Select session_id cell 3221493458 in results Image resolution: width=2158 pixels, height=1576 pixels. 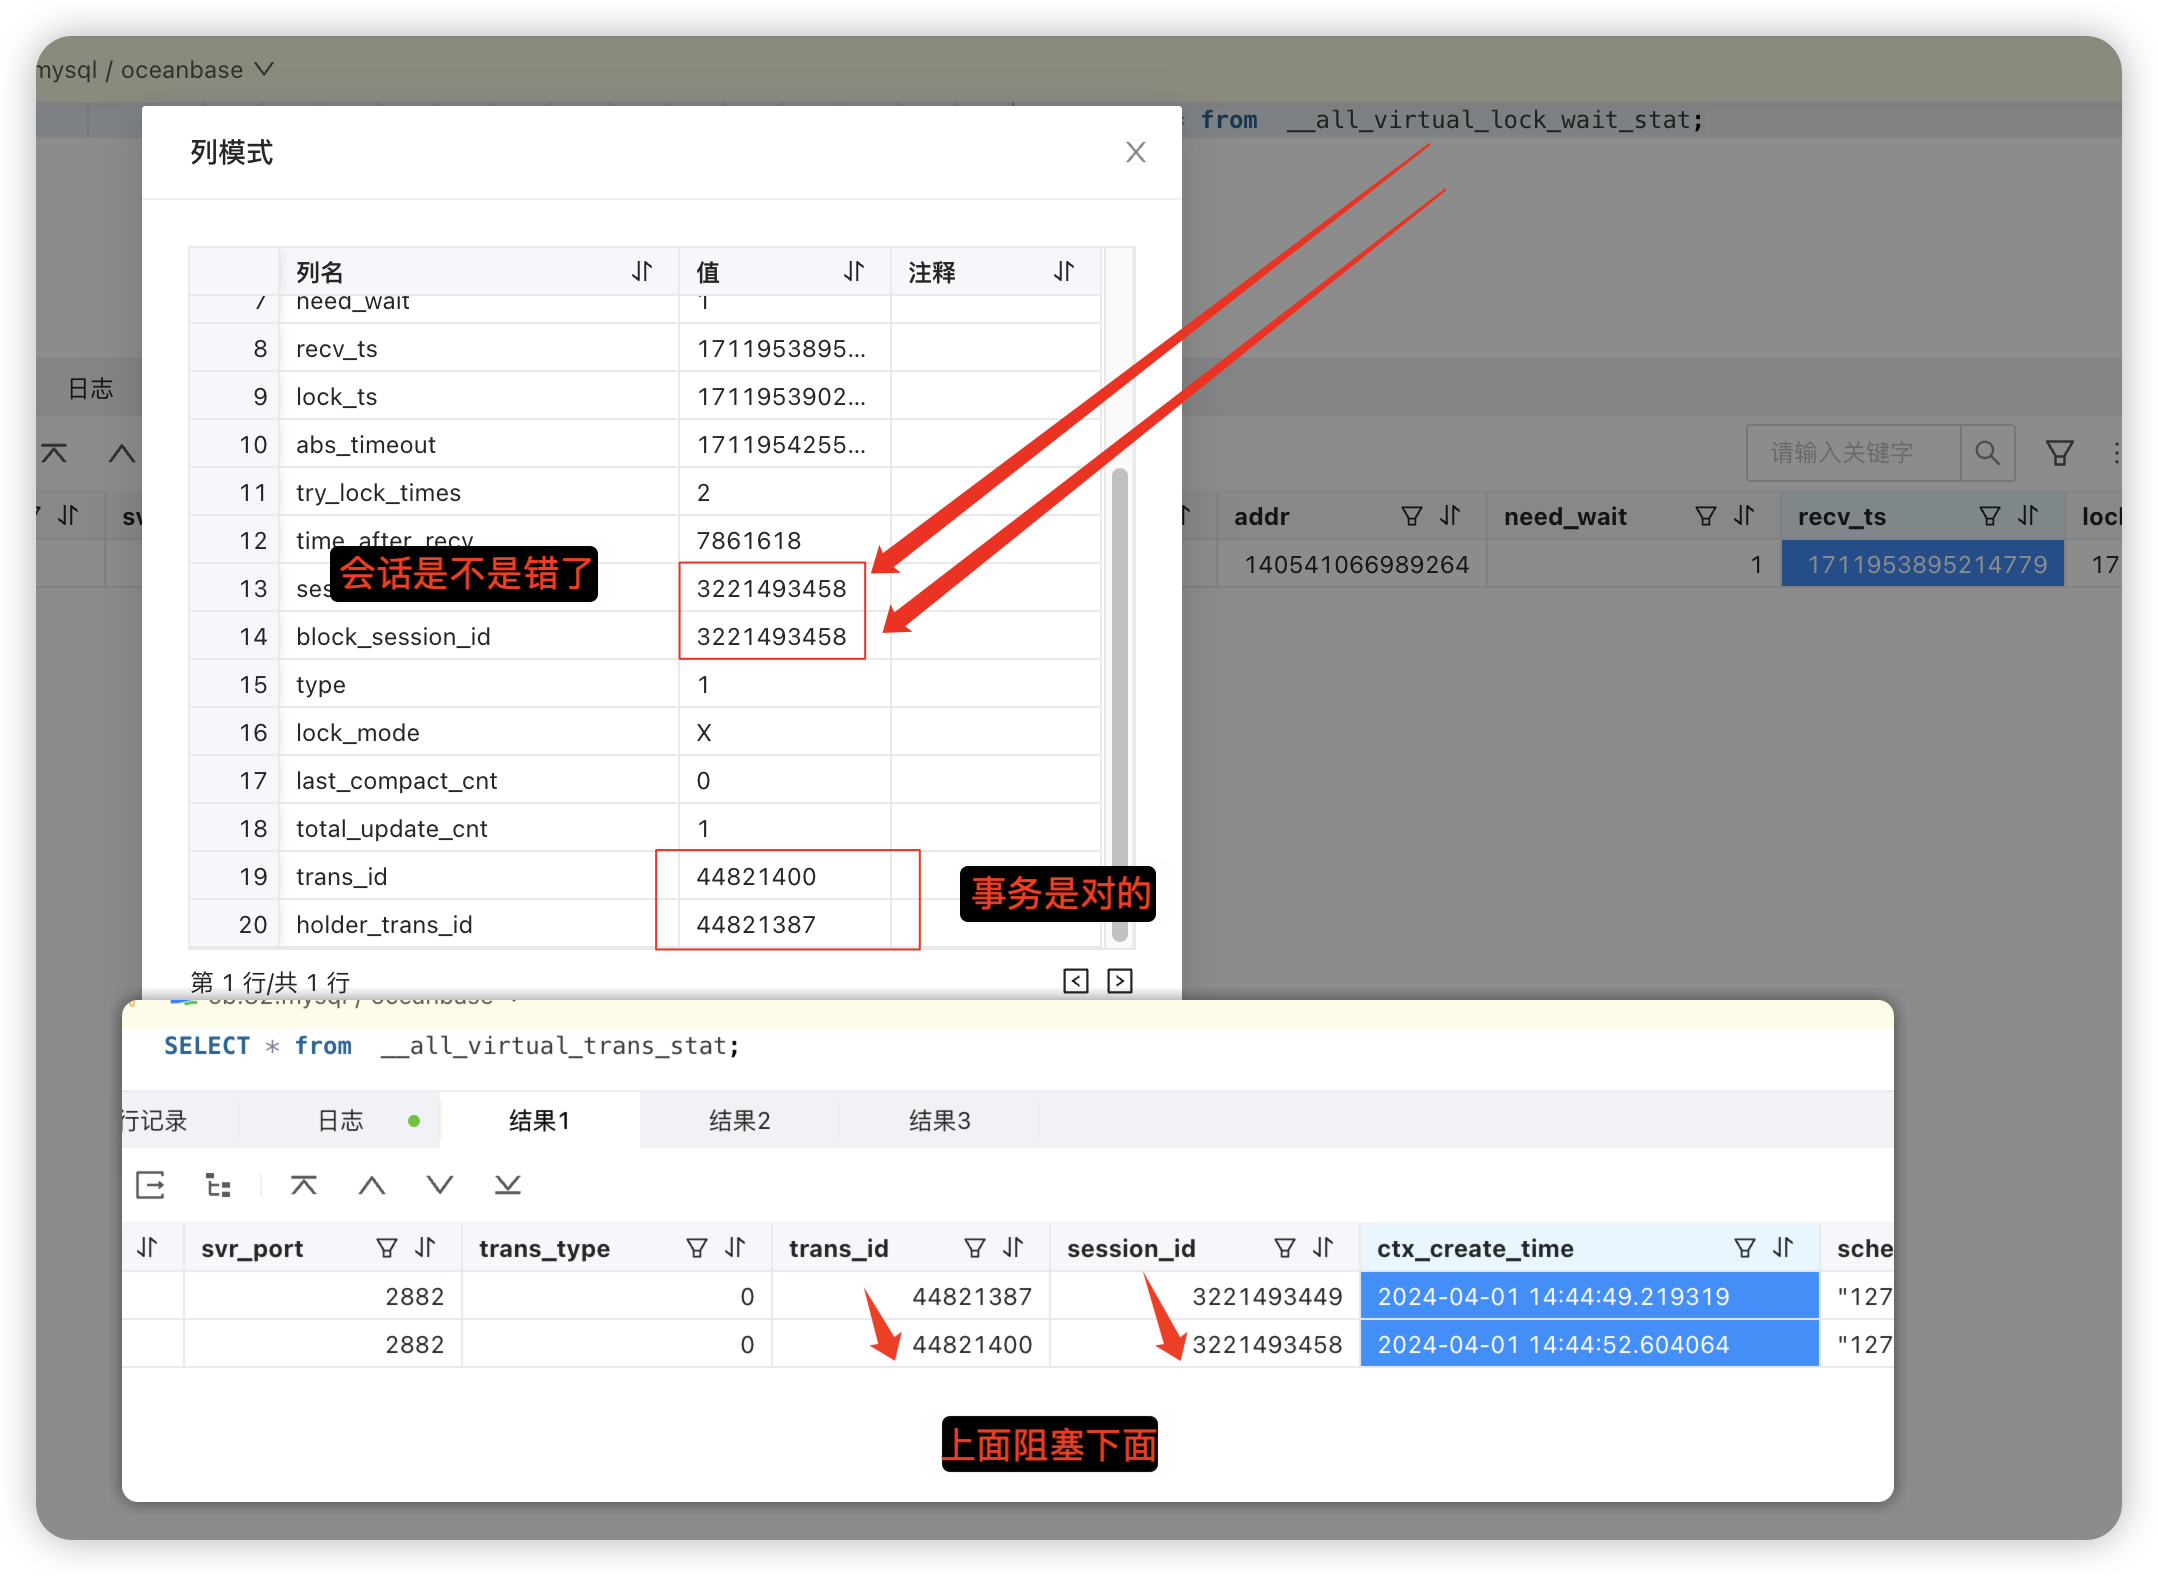coord(1205,1344)
